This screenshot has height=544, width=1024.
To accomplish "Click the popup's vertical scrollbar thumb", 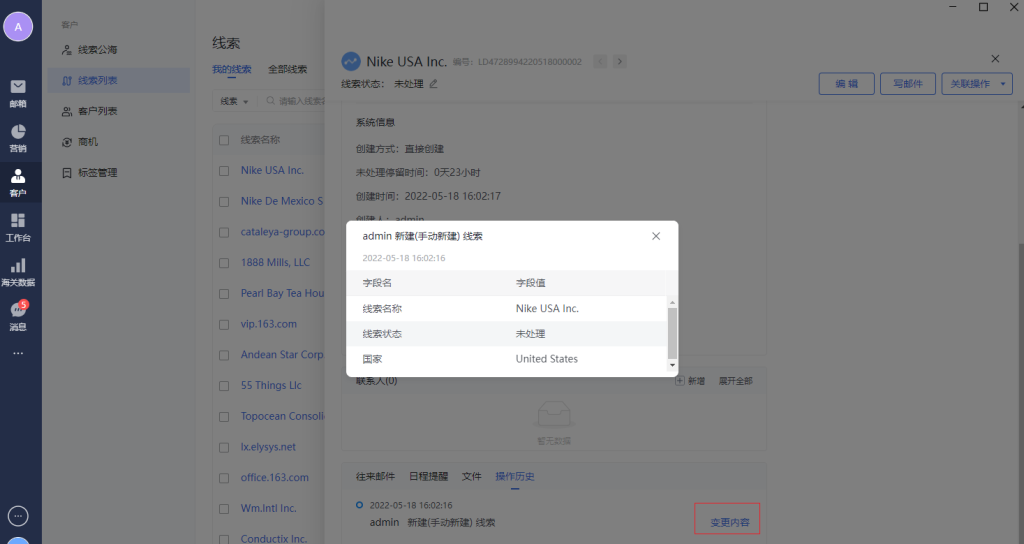I will pyautogui.click(x=672, y=332).
